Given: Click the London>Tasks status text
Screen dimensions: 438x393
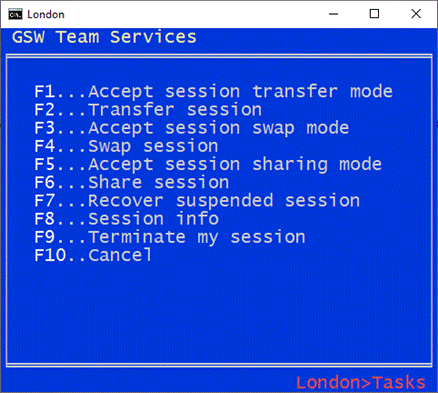Looking at the screenshot, I should click(x=361, y=382).
